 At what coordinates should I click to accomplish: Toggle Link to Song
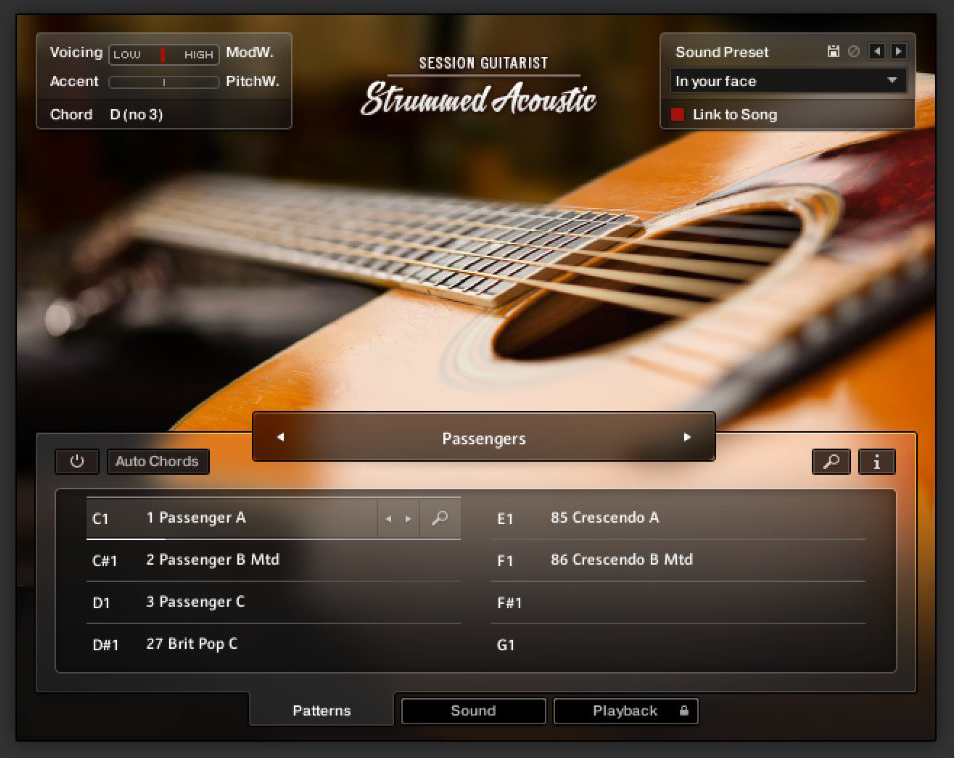(678, 114)
